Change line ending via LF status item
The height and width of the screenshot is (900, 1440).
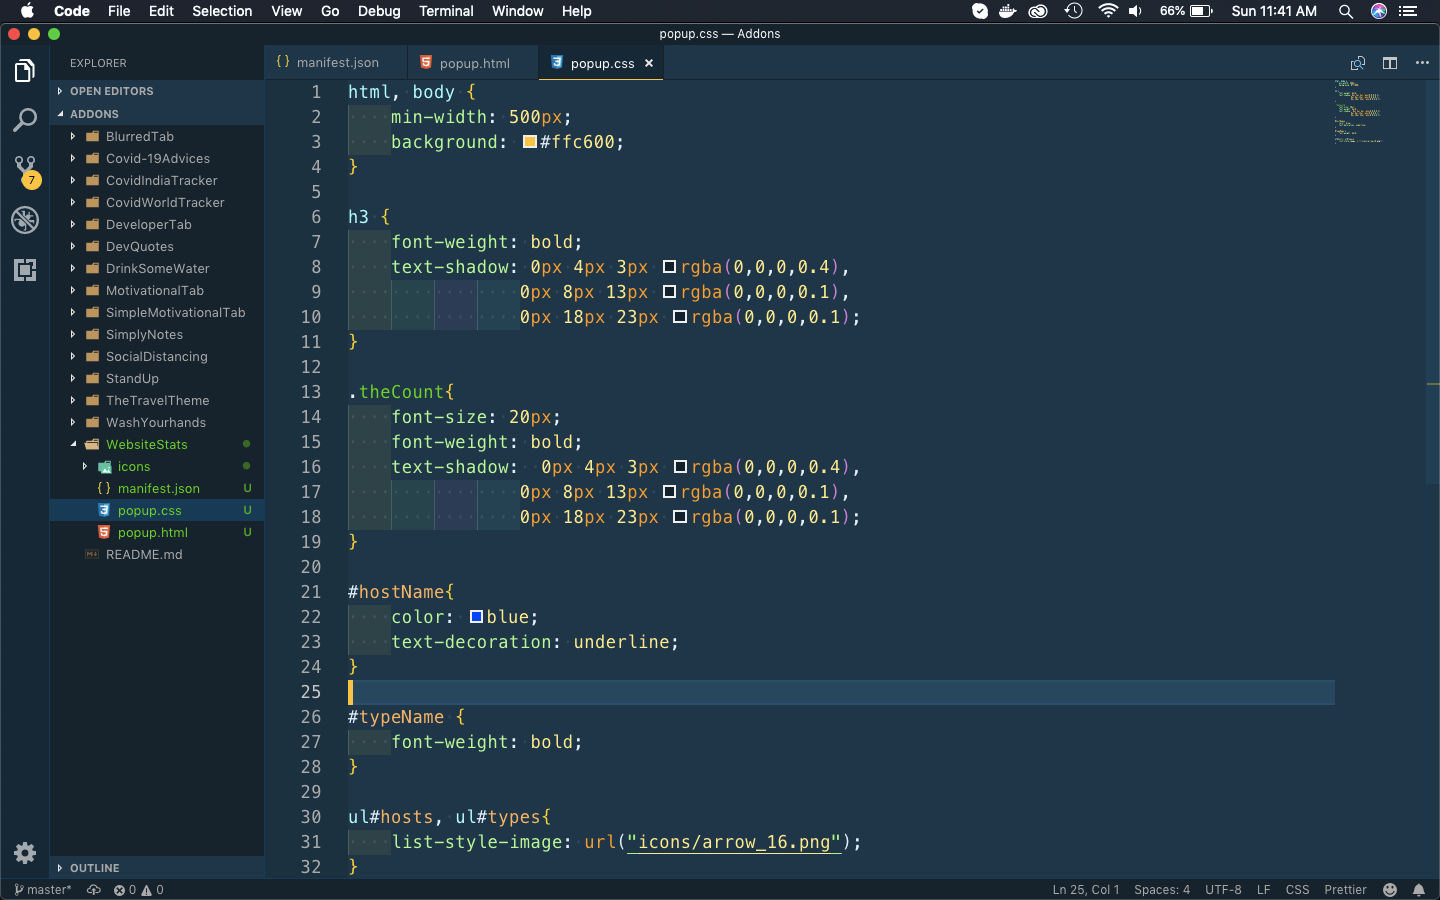click(x=1263, y=890)
